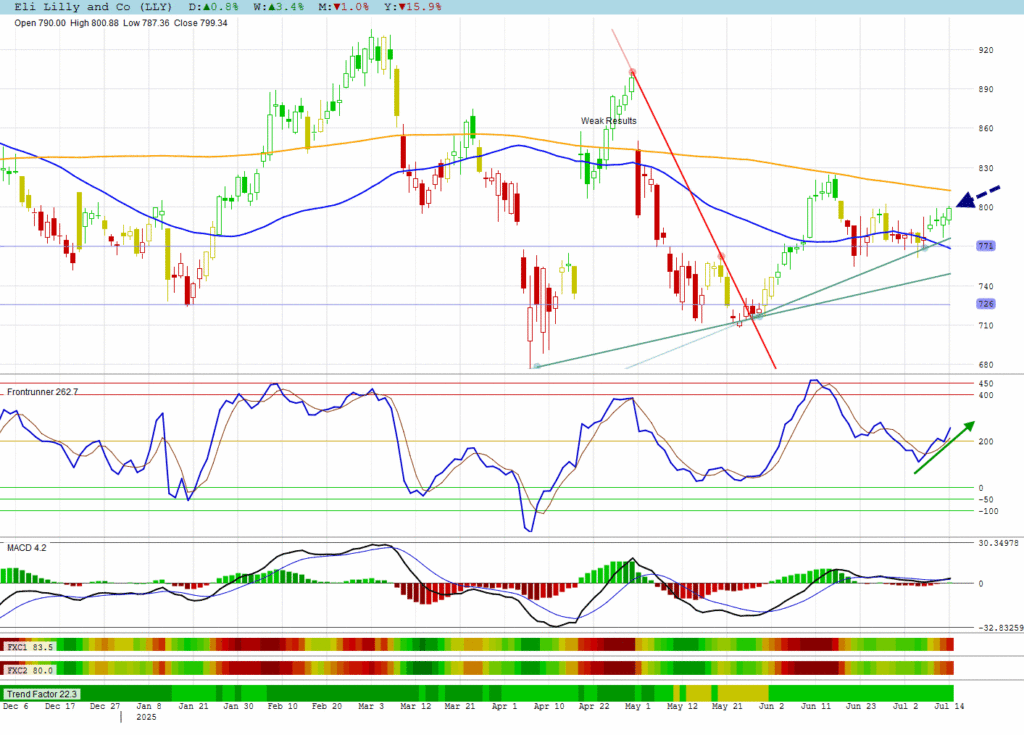Click the Frontrunner 262.7 indicator label
The height and width of the screenshot is (735, 1024).
42,392
